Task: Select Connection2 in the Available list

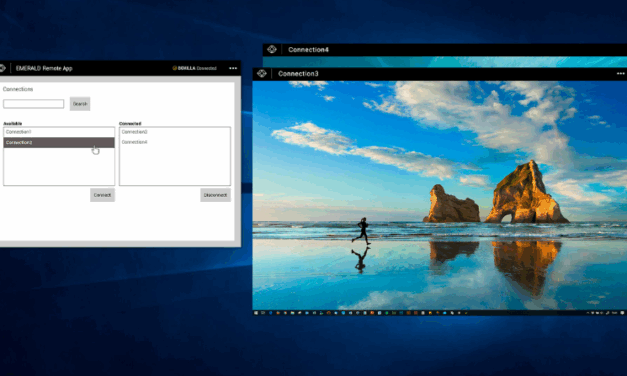Action: pyautogui.click(x=59, y=142)
